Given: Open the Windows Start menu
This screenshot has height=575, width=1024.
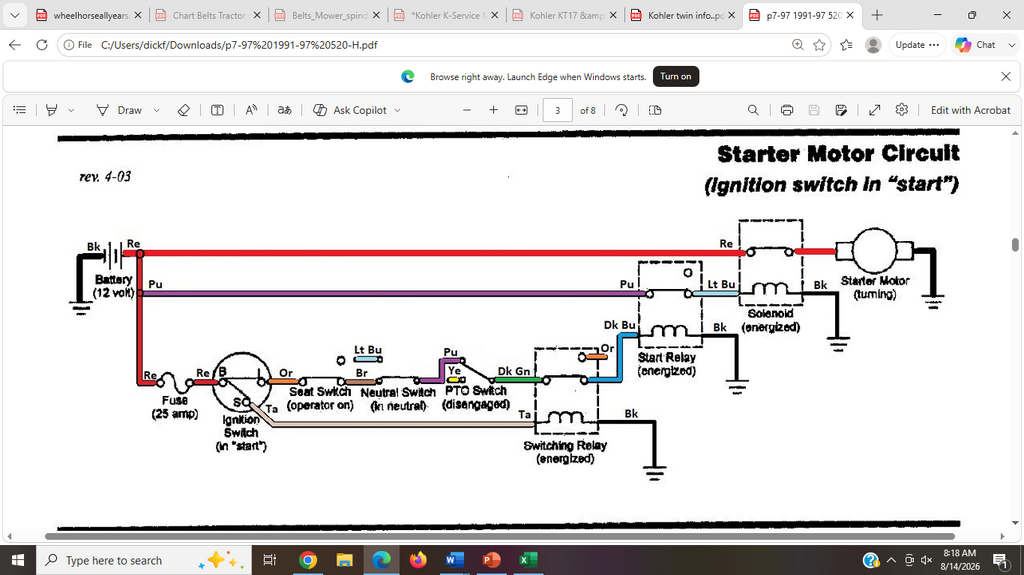Looking at the screenshot, I should tap(18, 560).
